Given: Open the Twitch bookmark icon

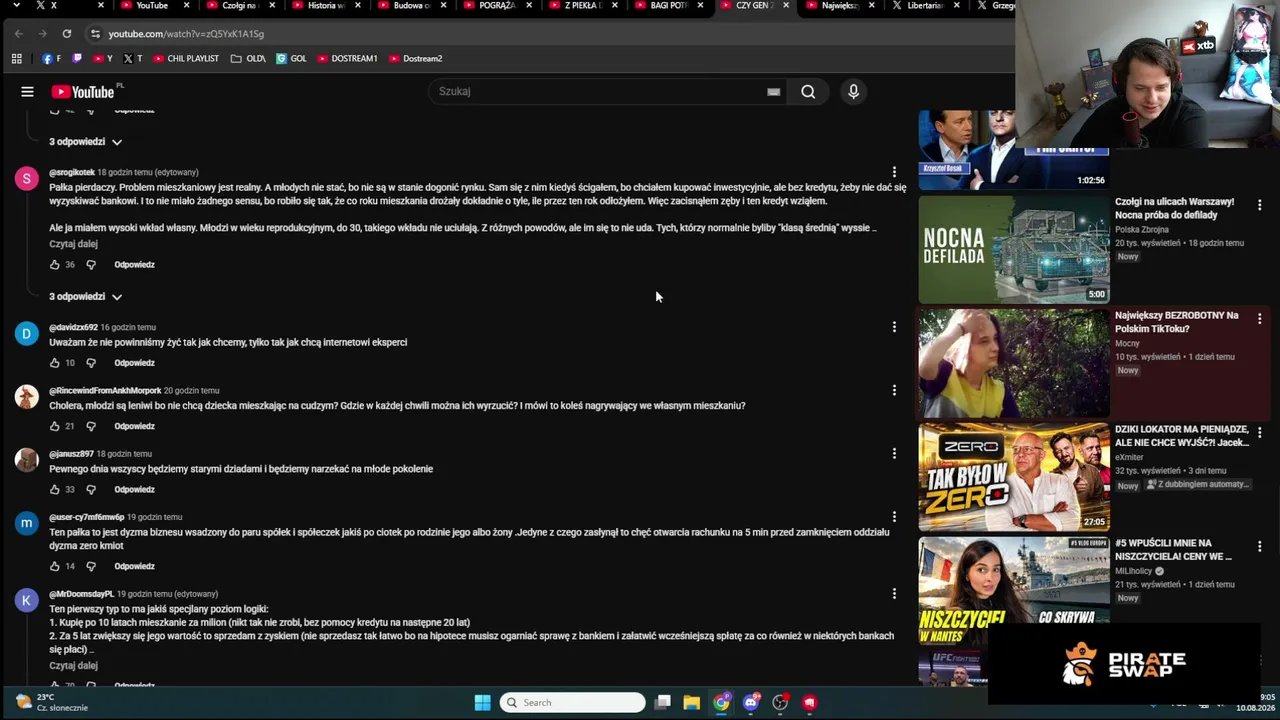Looking at the screenshot, I should pos(77,59).
